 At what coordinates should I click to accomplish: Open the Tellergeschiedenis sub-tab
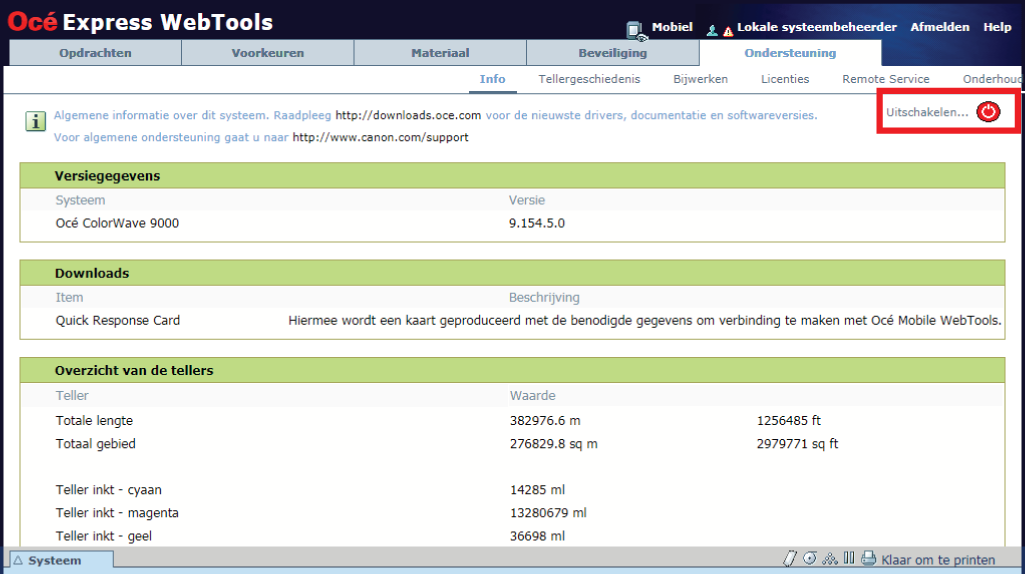pos(589,79)
